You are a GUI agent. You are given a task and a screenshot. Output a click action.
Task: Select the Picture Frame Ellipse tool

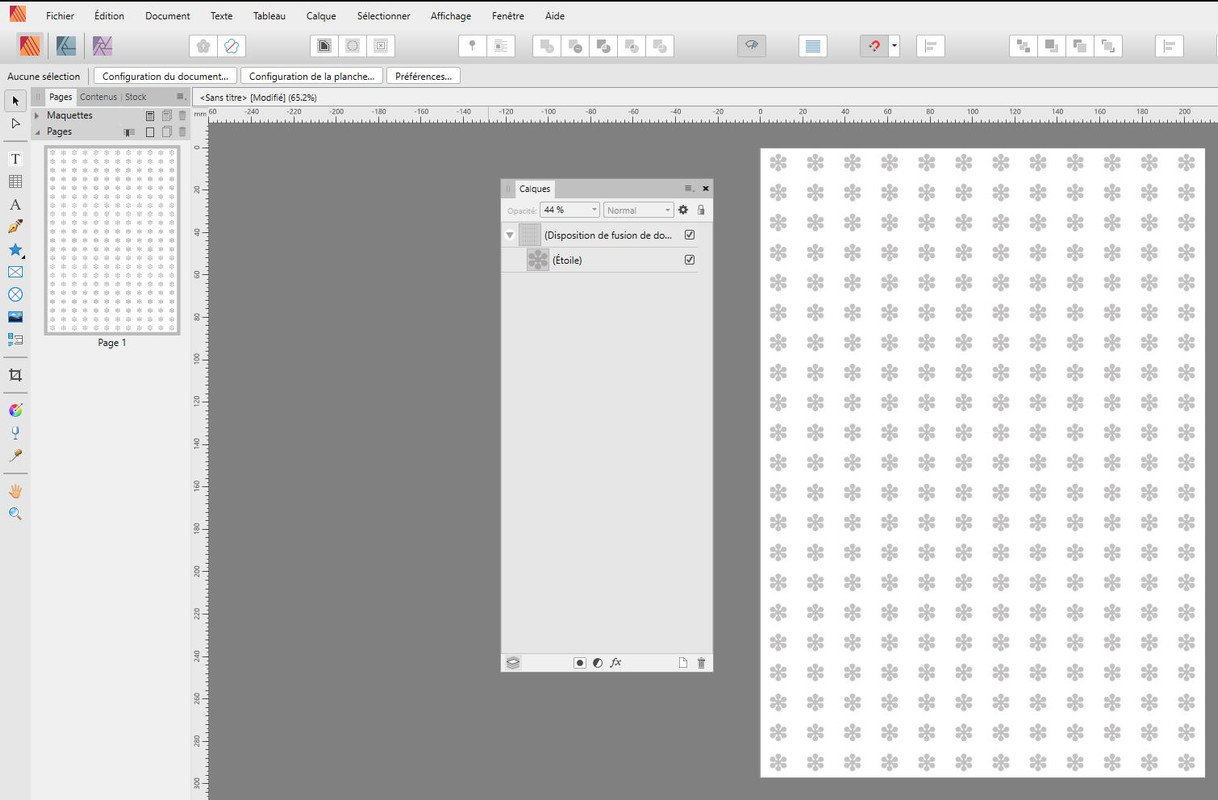point(15,295)
